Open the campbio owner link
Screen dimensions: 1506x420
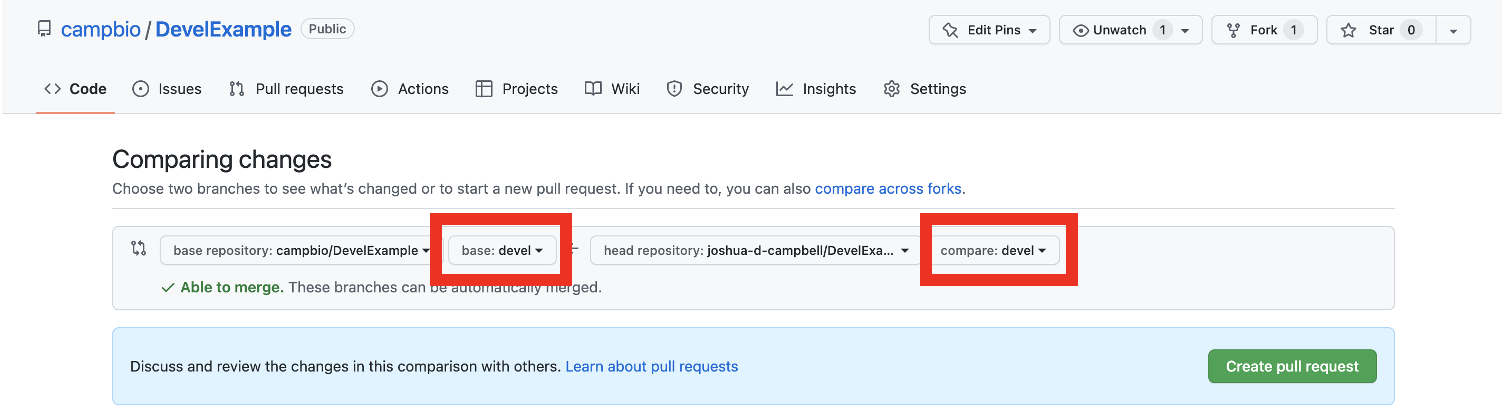pos(100,30)
